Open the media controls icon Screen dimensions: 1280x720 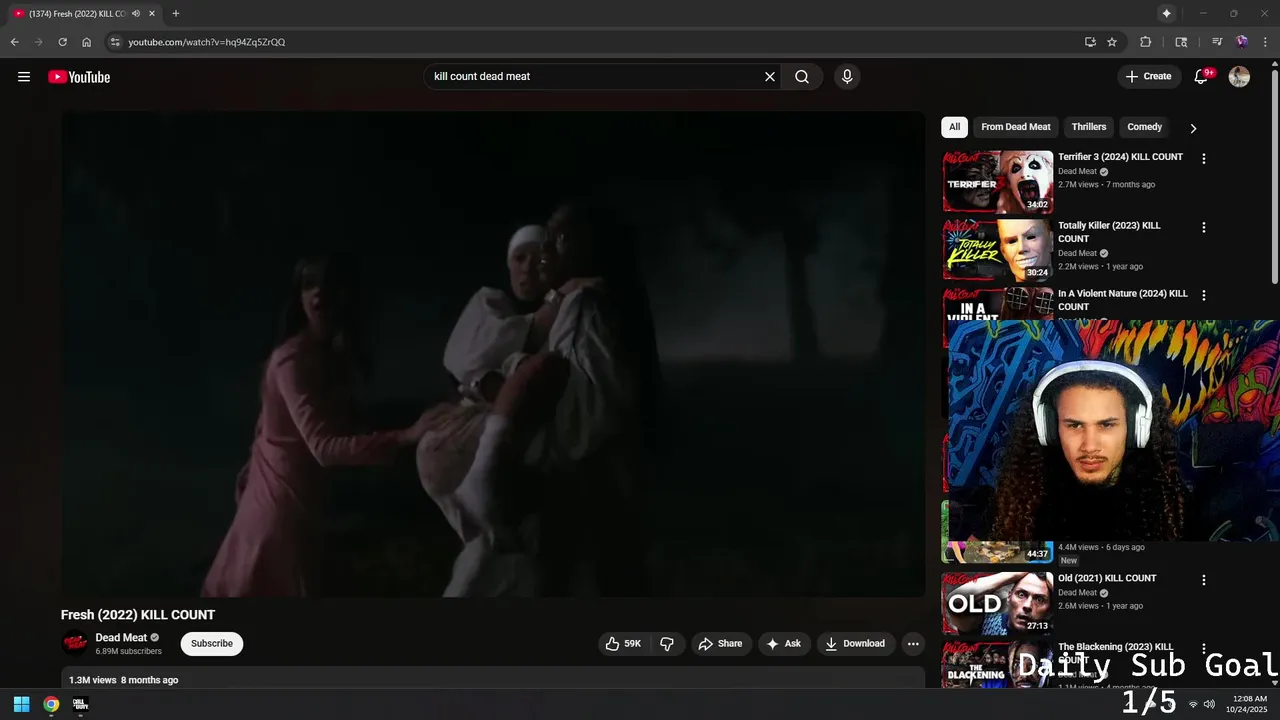(x=1217, y=42)
